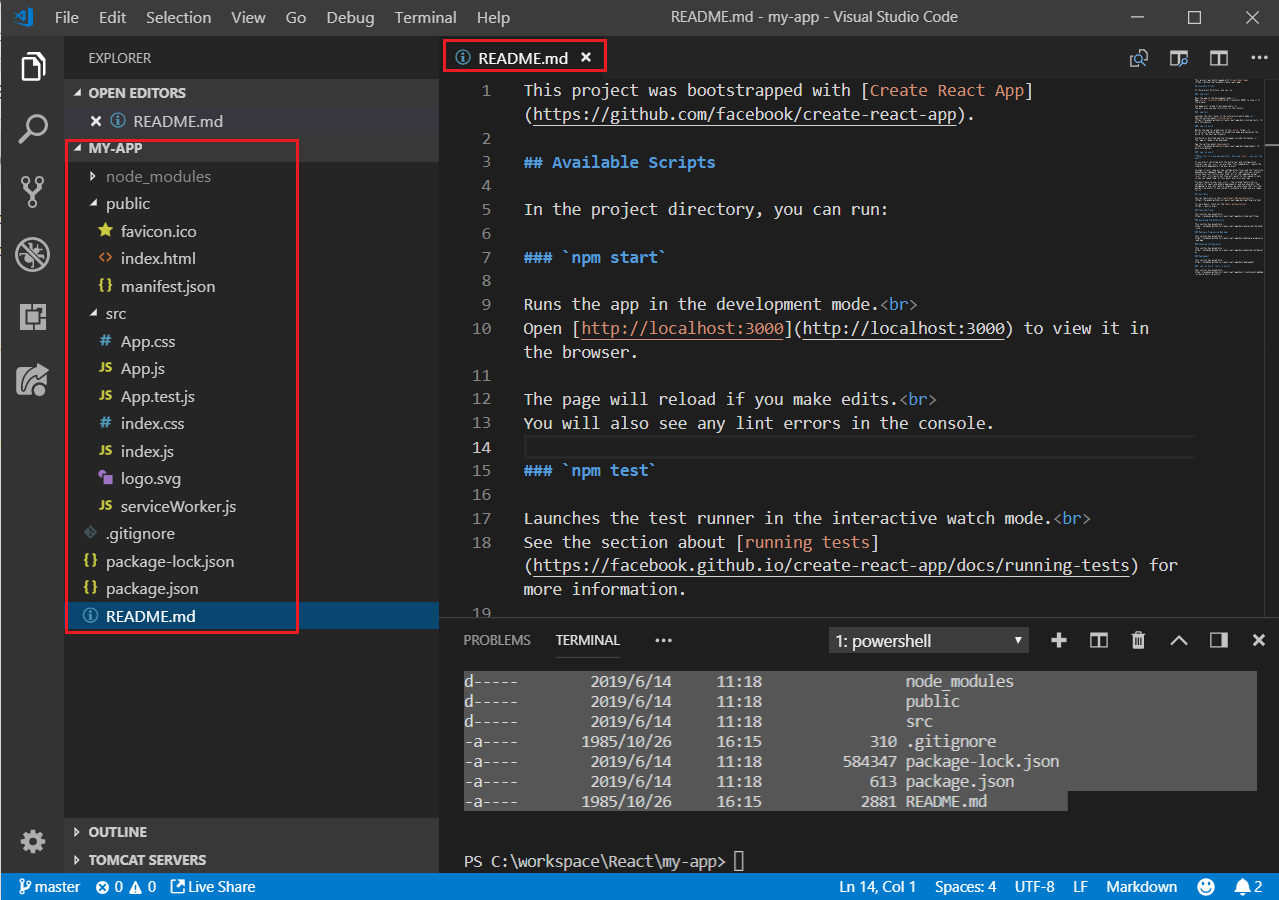Image resolution: width=1279 pixels, height=900 pixels.
Task: Split the terminal panel
Action: pos(1098,640)
